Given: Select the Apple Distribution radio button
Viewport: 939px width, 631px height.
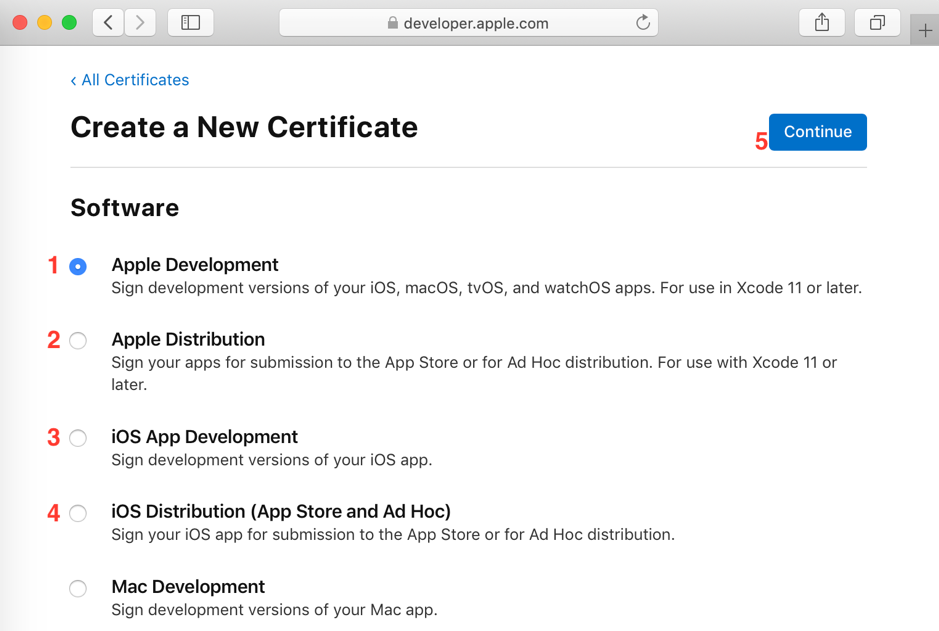Looking at the screenshot, I should [78, 341].
